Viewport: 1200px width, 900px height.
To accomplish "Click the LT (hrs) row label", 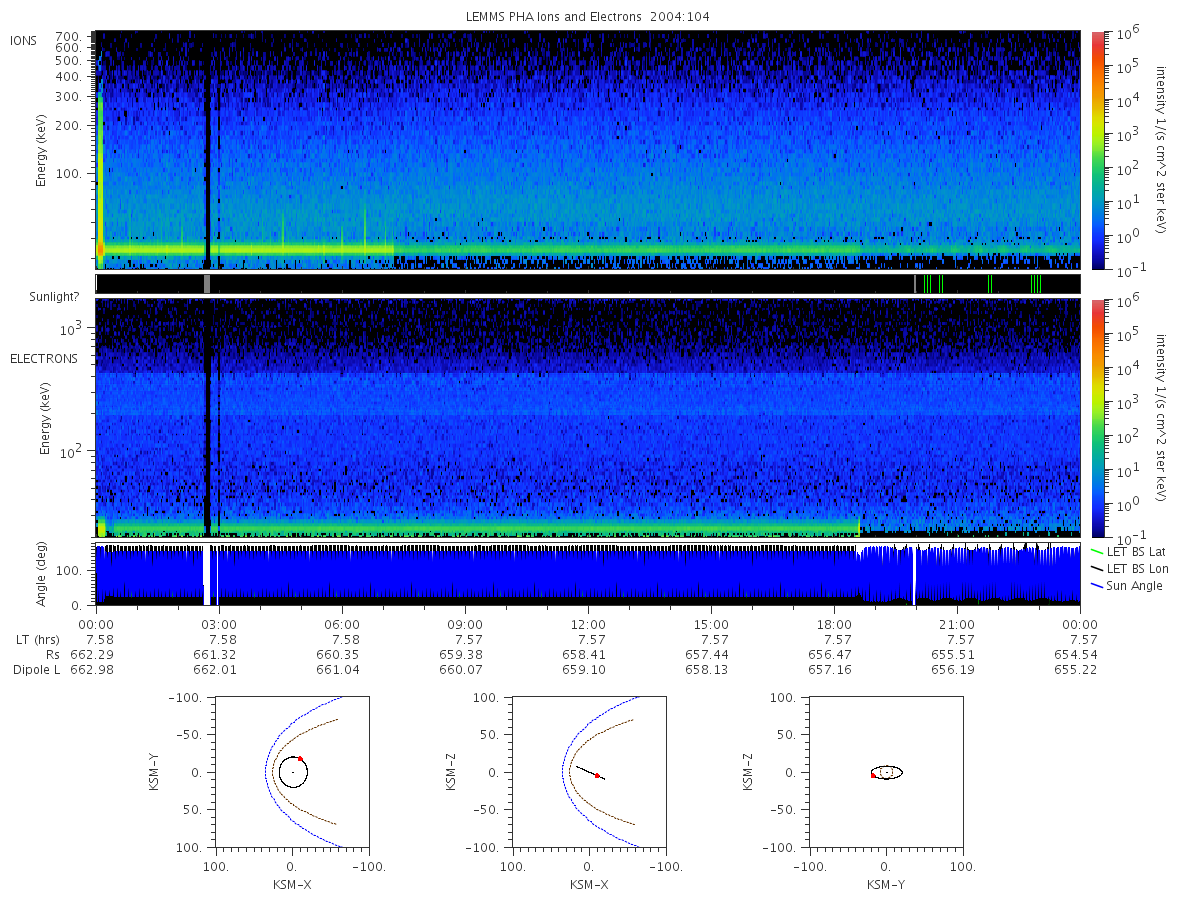I will 36,639.
